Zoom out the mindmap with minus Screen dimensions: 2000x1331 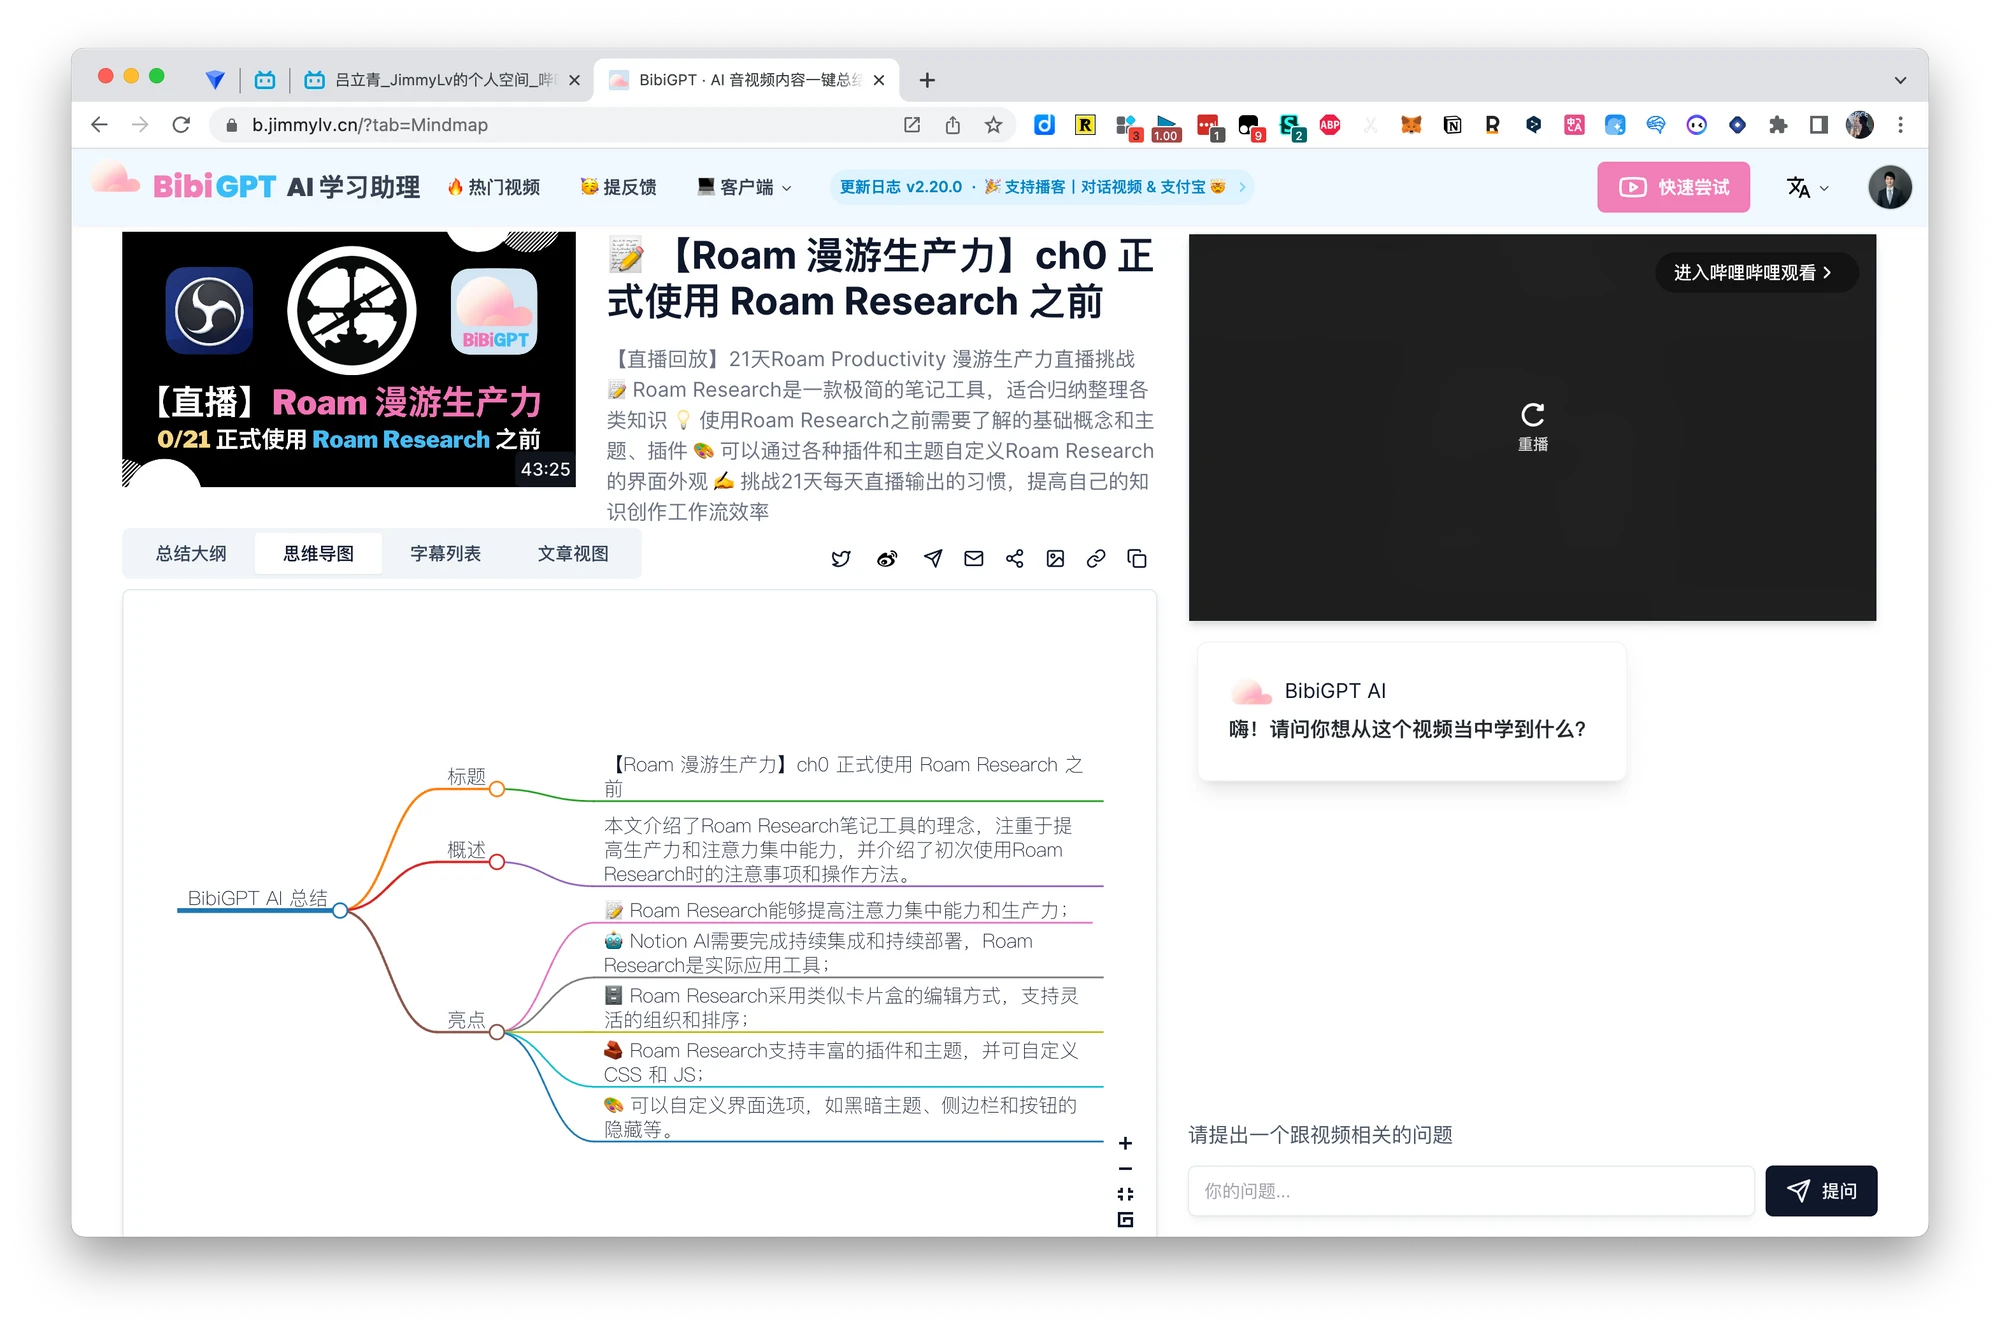[1125, 1169]
